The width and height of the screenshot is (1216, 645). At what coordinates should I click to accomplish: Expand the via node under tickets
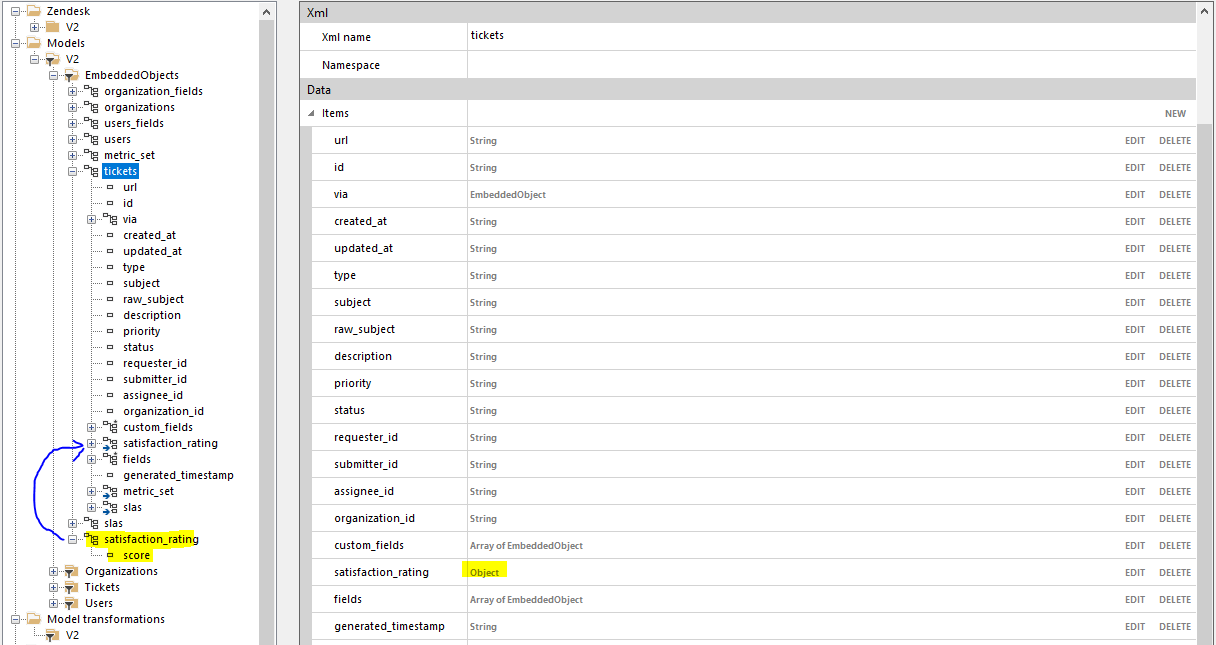91,219
